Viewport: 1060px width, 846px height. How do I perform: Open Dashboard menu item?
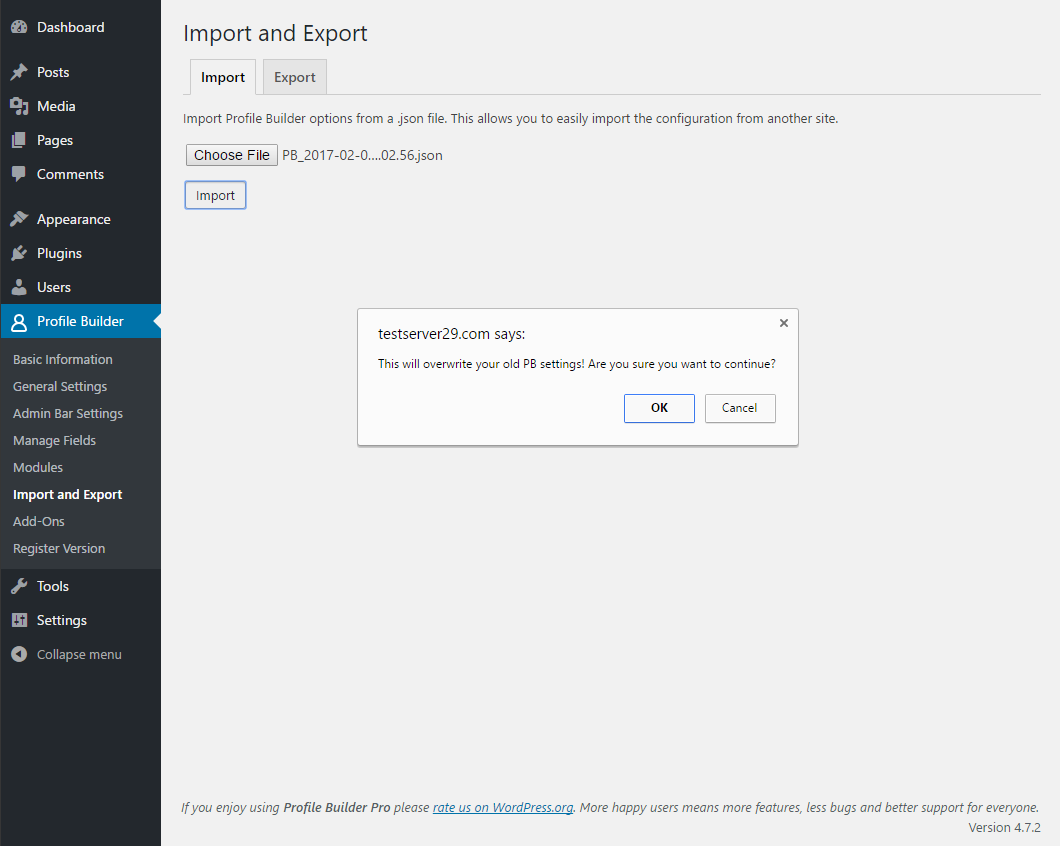(x=70, y=27)
